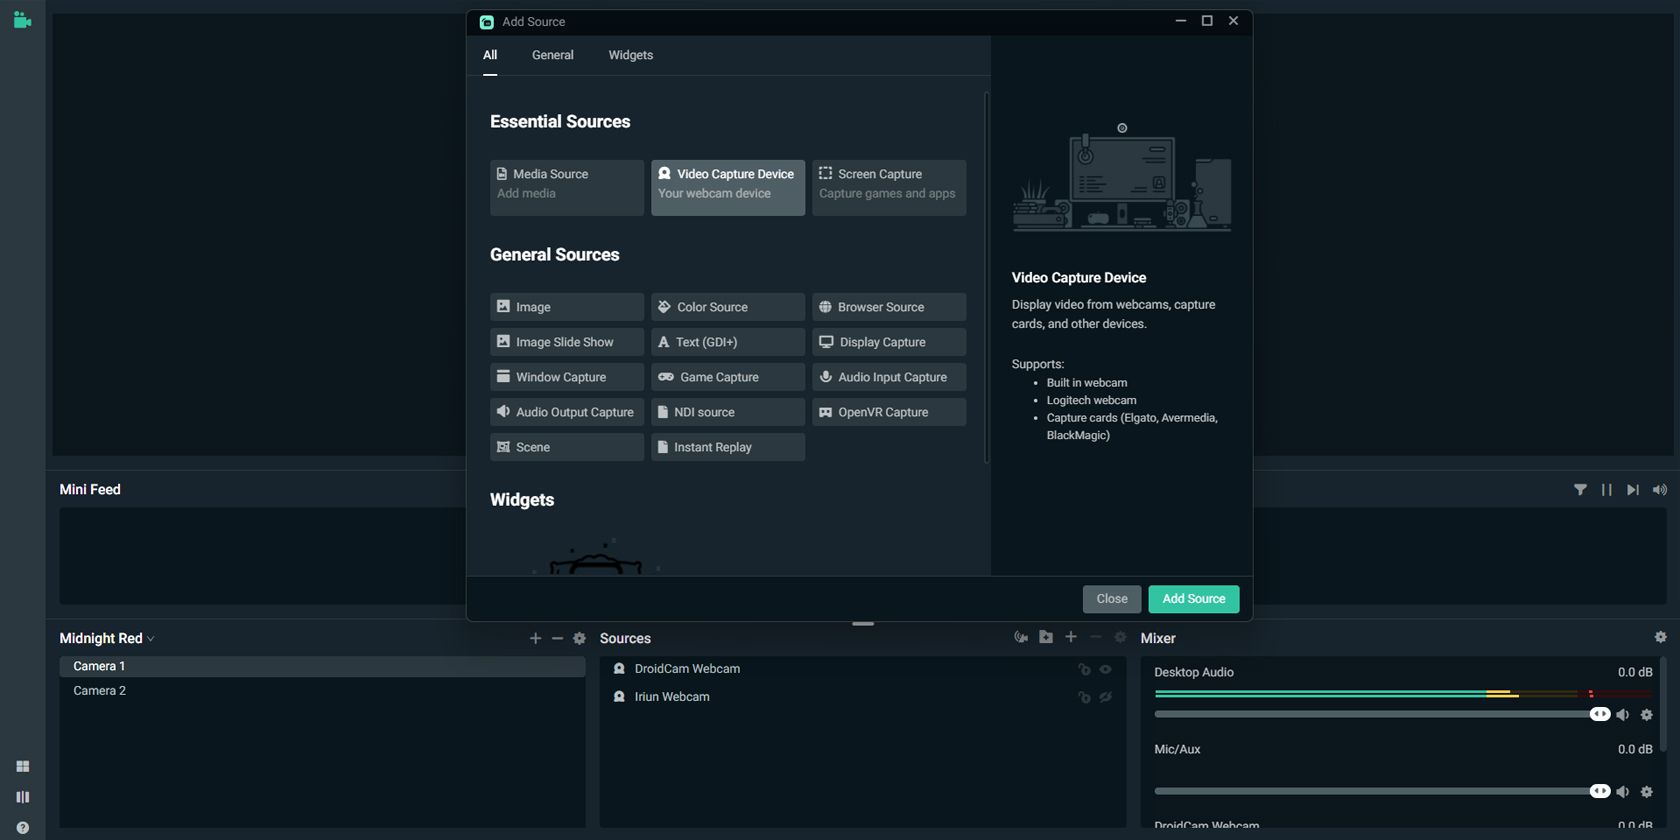Open Desktop Audio settings gear
1680x840 pixels.
pos(1647,715)
